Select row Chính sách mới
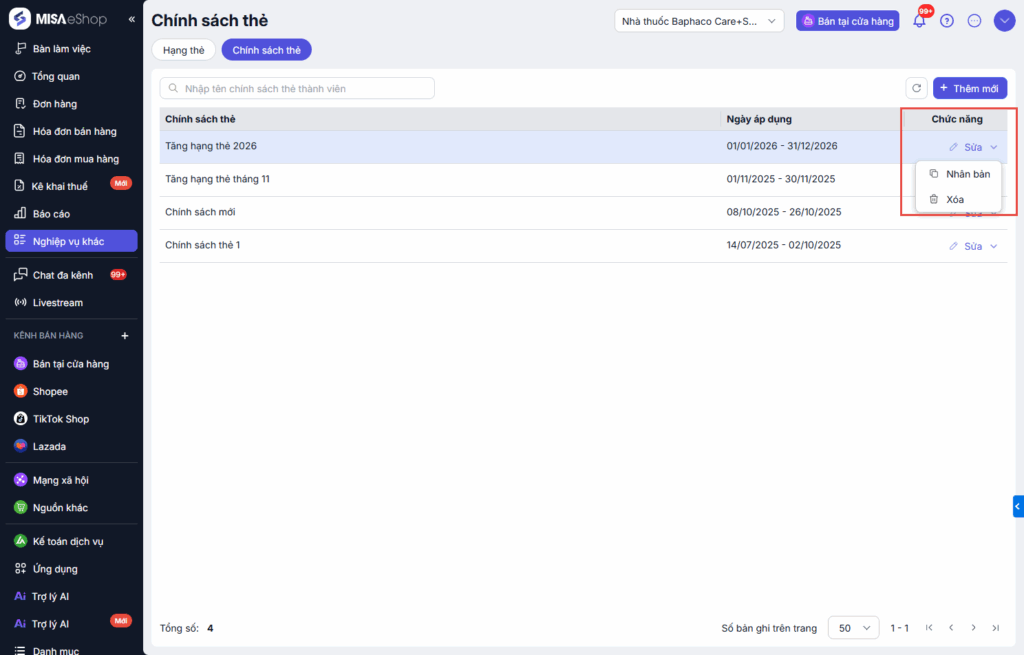The height and width of the screenshot is (655, 1024). 583,213
